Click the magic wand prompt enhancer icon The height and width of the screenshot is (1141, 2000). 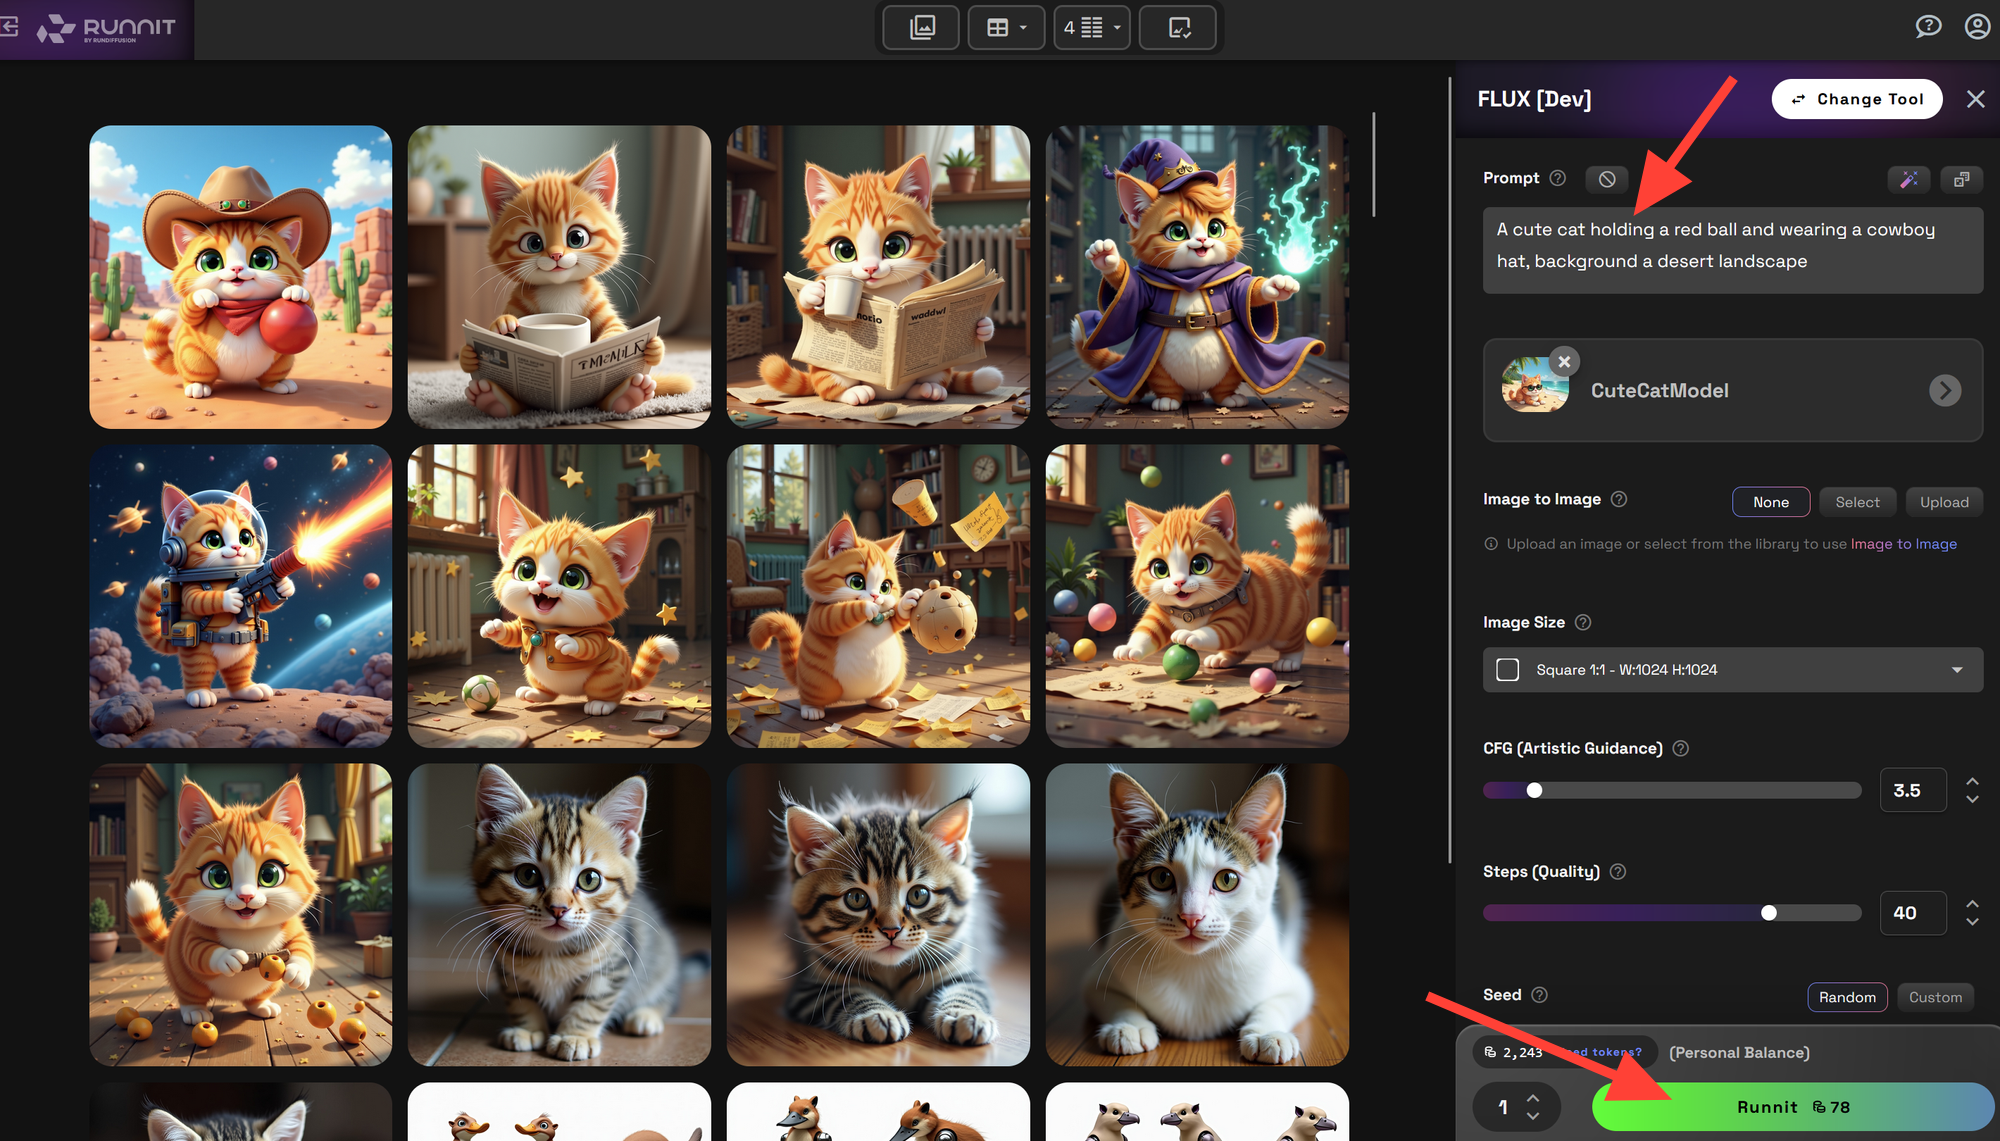pos(1908,179)
